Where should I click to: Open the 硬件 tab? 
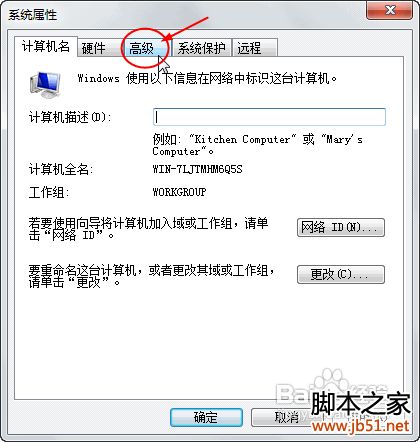pyautogui.click(x=97, y=48)
